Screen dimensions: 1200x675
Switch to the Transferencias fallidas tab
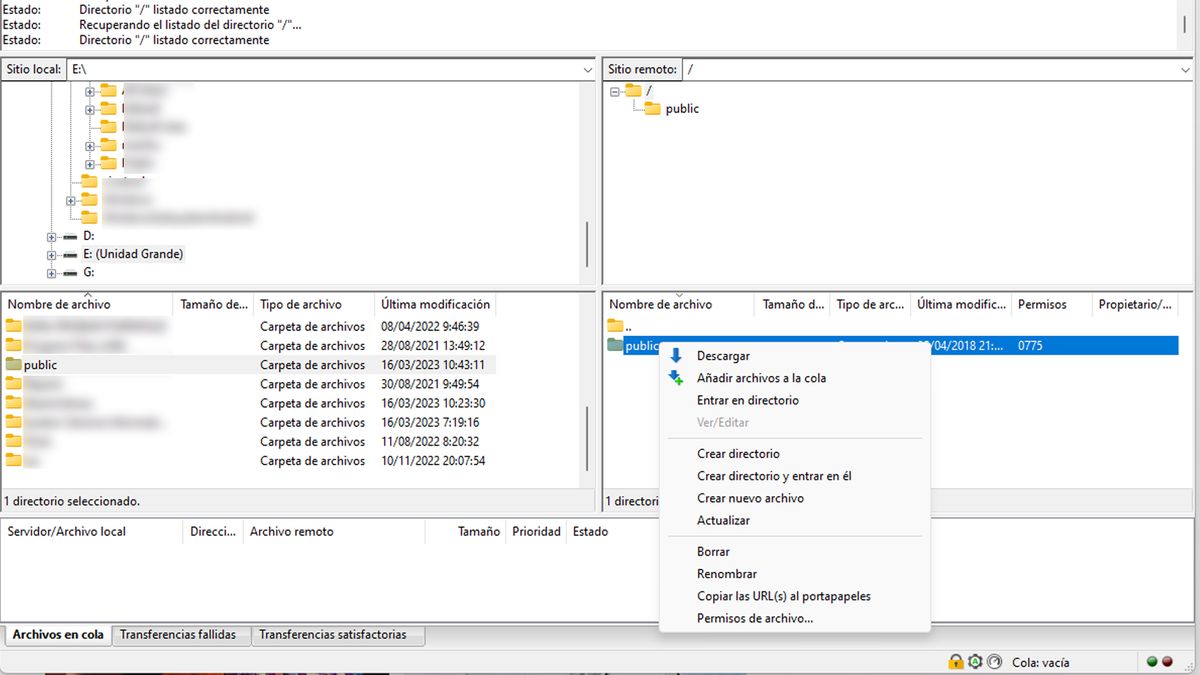180,634
